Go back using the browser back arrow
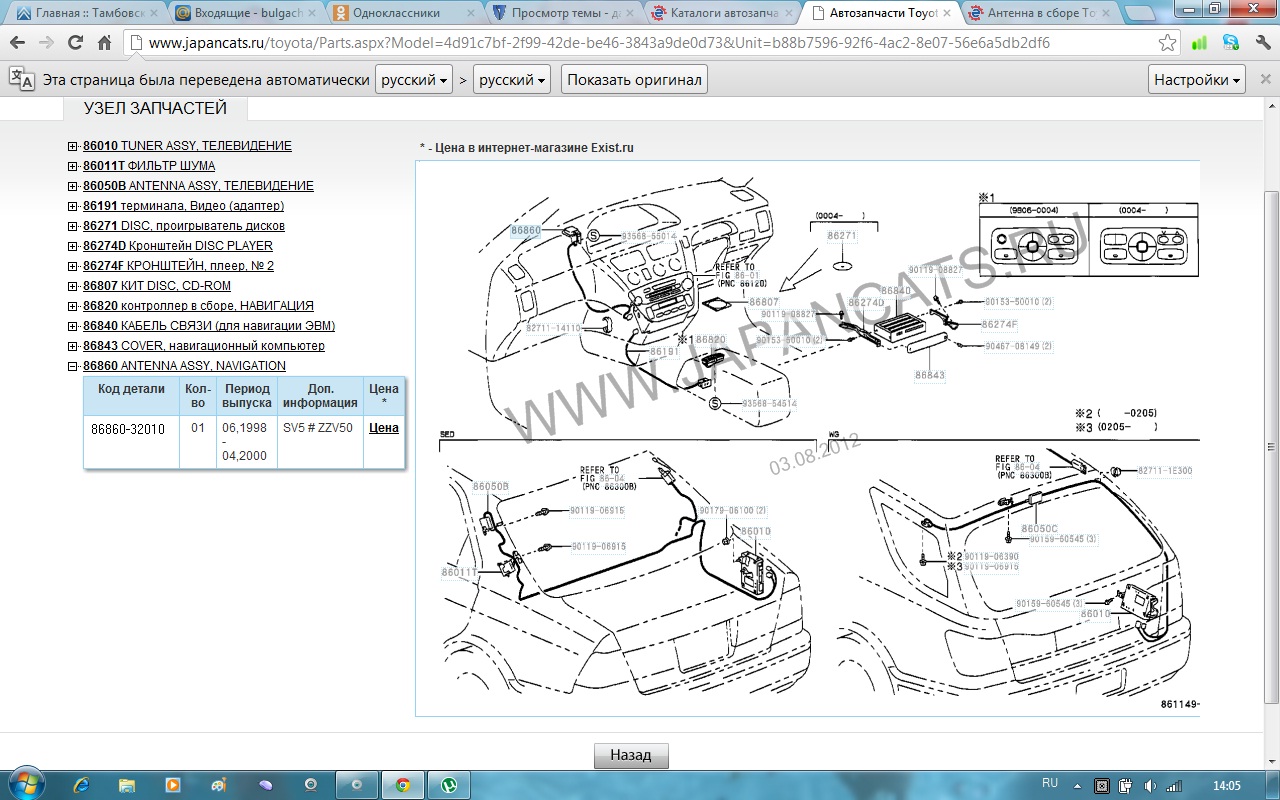The width and height of the screenshot is (1280, 800). point(17,43)
